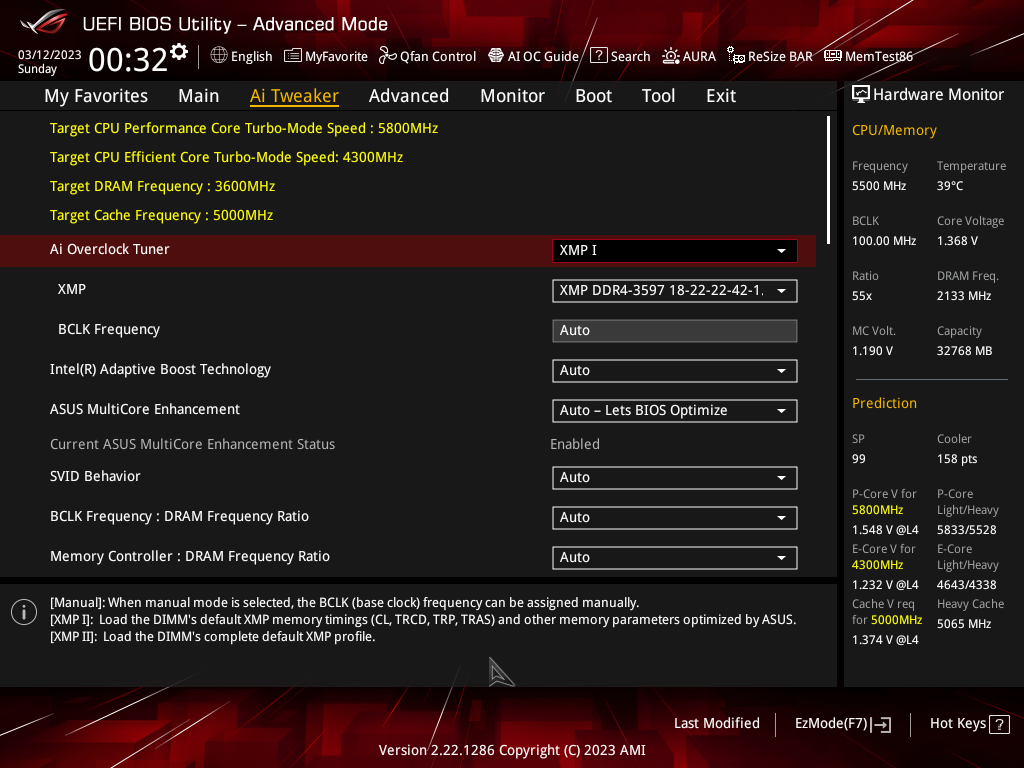Click the ASUS MultiCore Enhancement label
The height and width of the screenshot is (768, 1024).
145,409
